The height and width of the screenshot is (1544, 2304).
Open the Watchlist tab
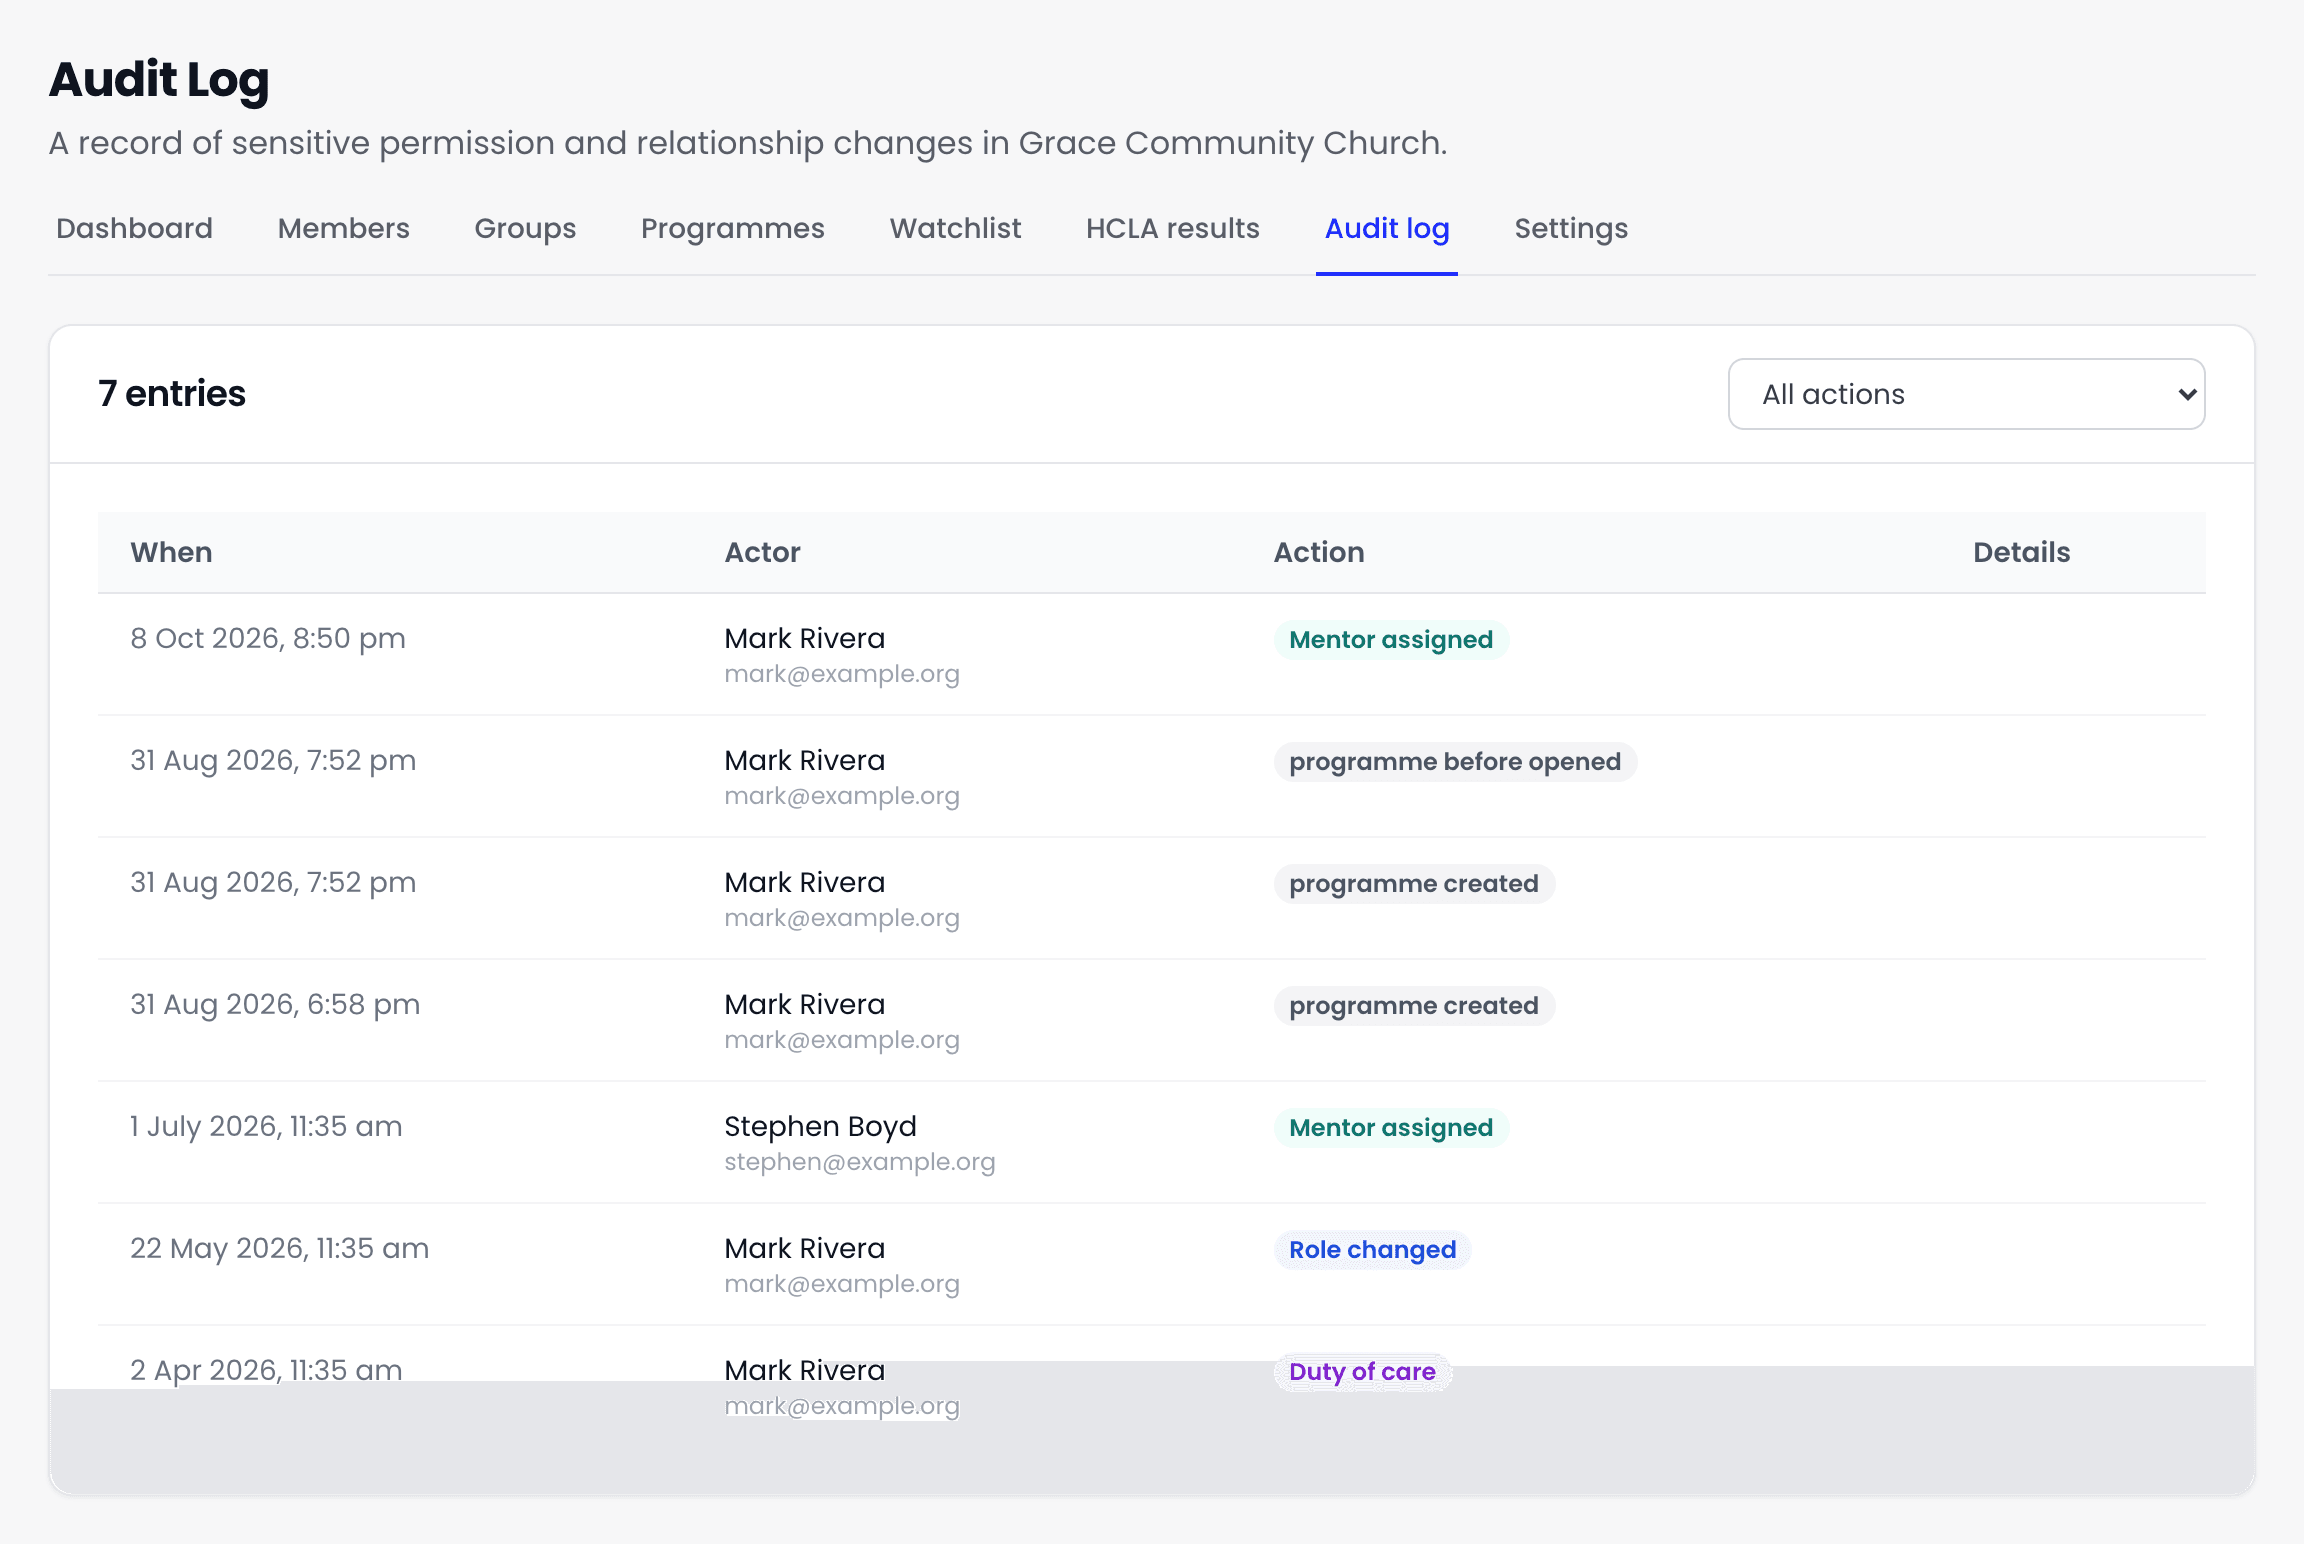point(955,229)
